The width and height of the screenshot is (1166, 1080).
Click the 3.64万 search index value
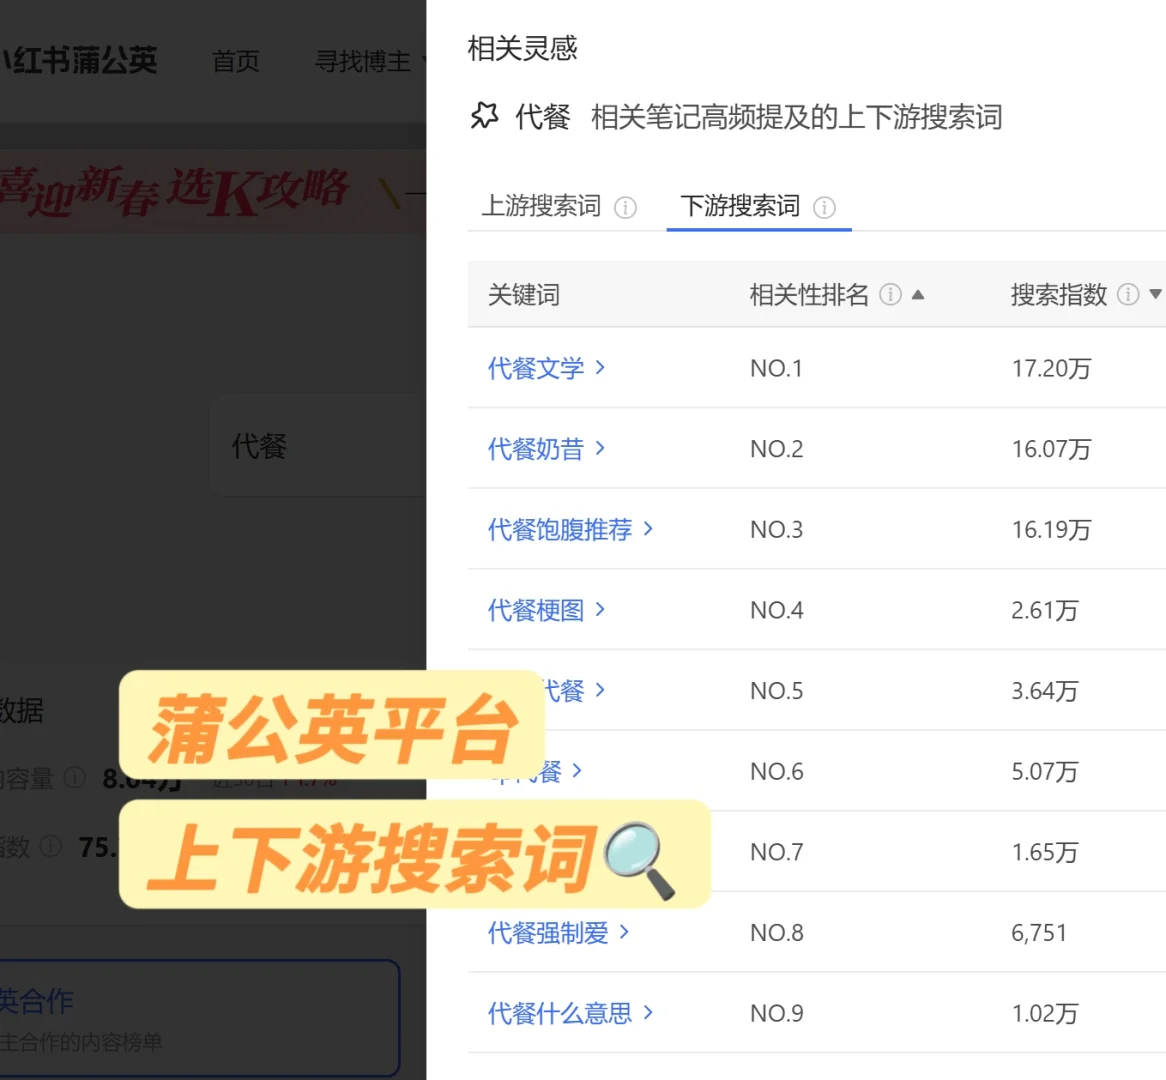pos(1045,691)
